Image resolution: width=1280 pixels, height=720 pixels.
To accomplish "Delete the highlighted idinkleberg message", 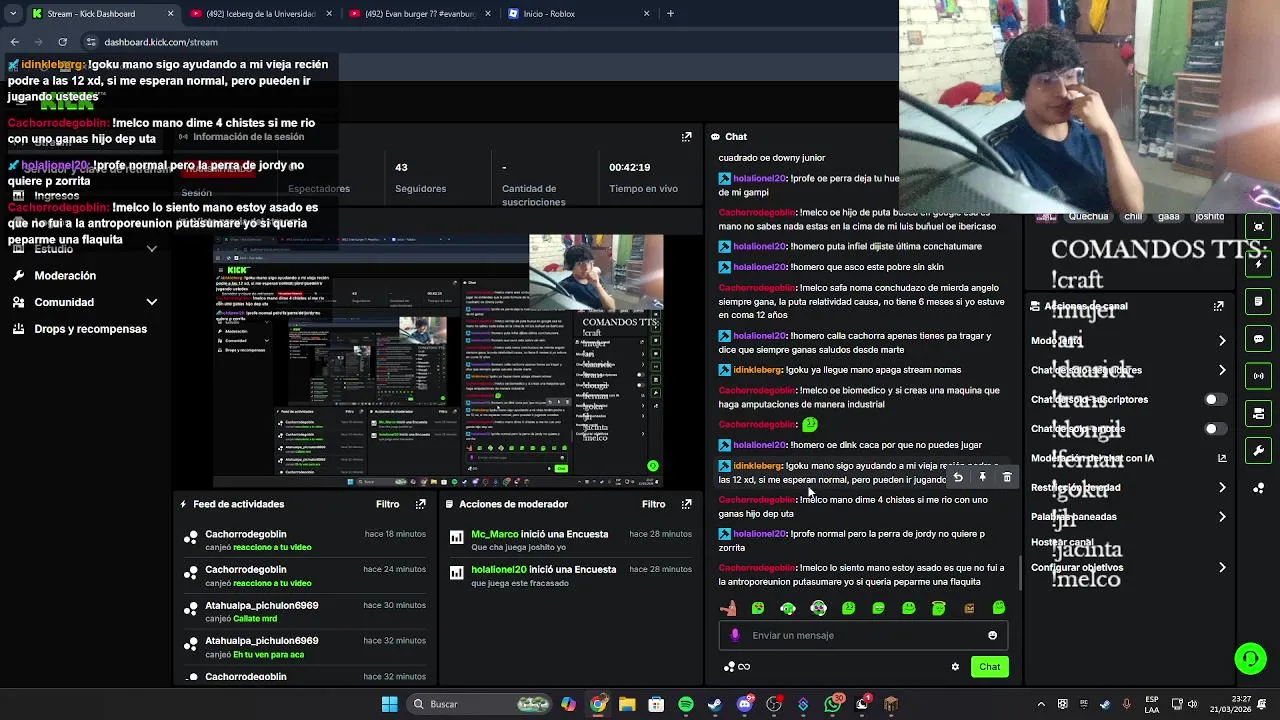I will [1006, 478].
